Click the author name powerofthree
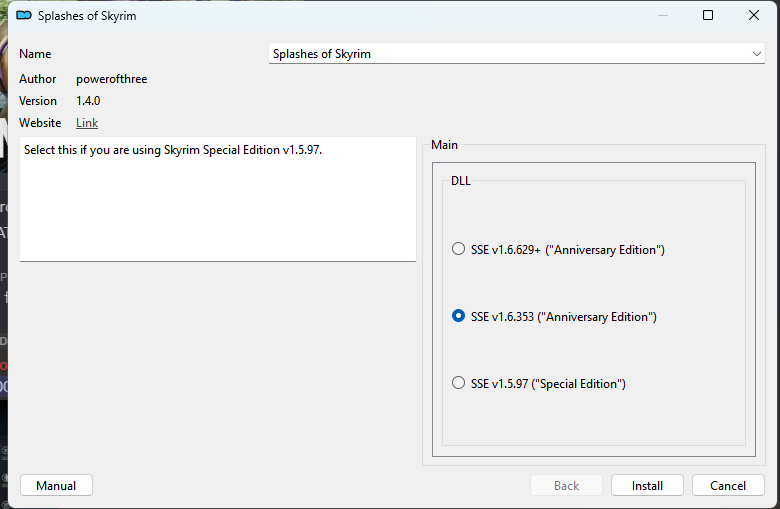This screenshot has width=780, height=509. [x=111, y=79]
